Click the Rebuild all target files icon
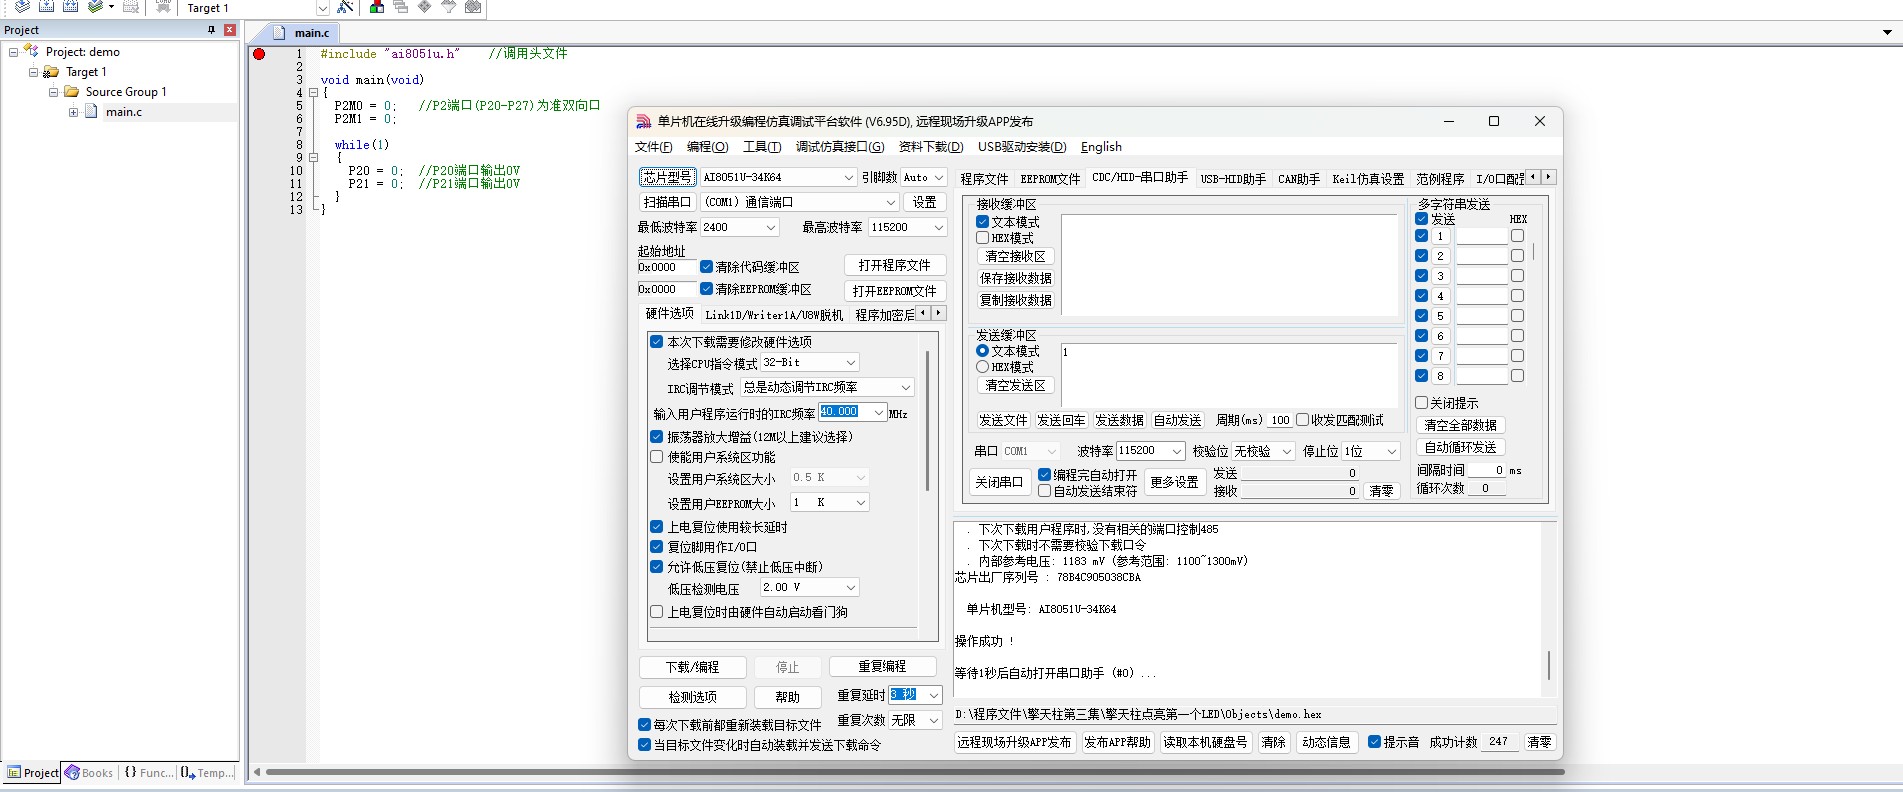The width and height of the screenshot is (1903, 792). tap(70, 6)
